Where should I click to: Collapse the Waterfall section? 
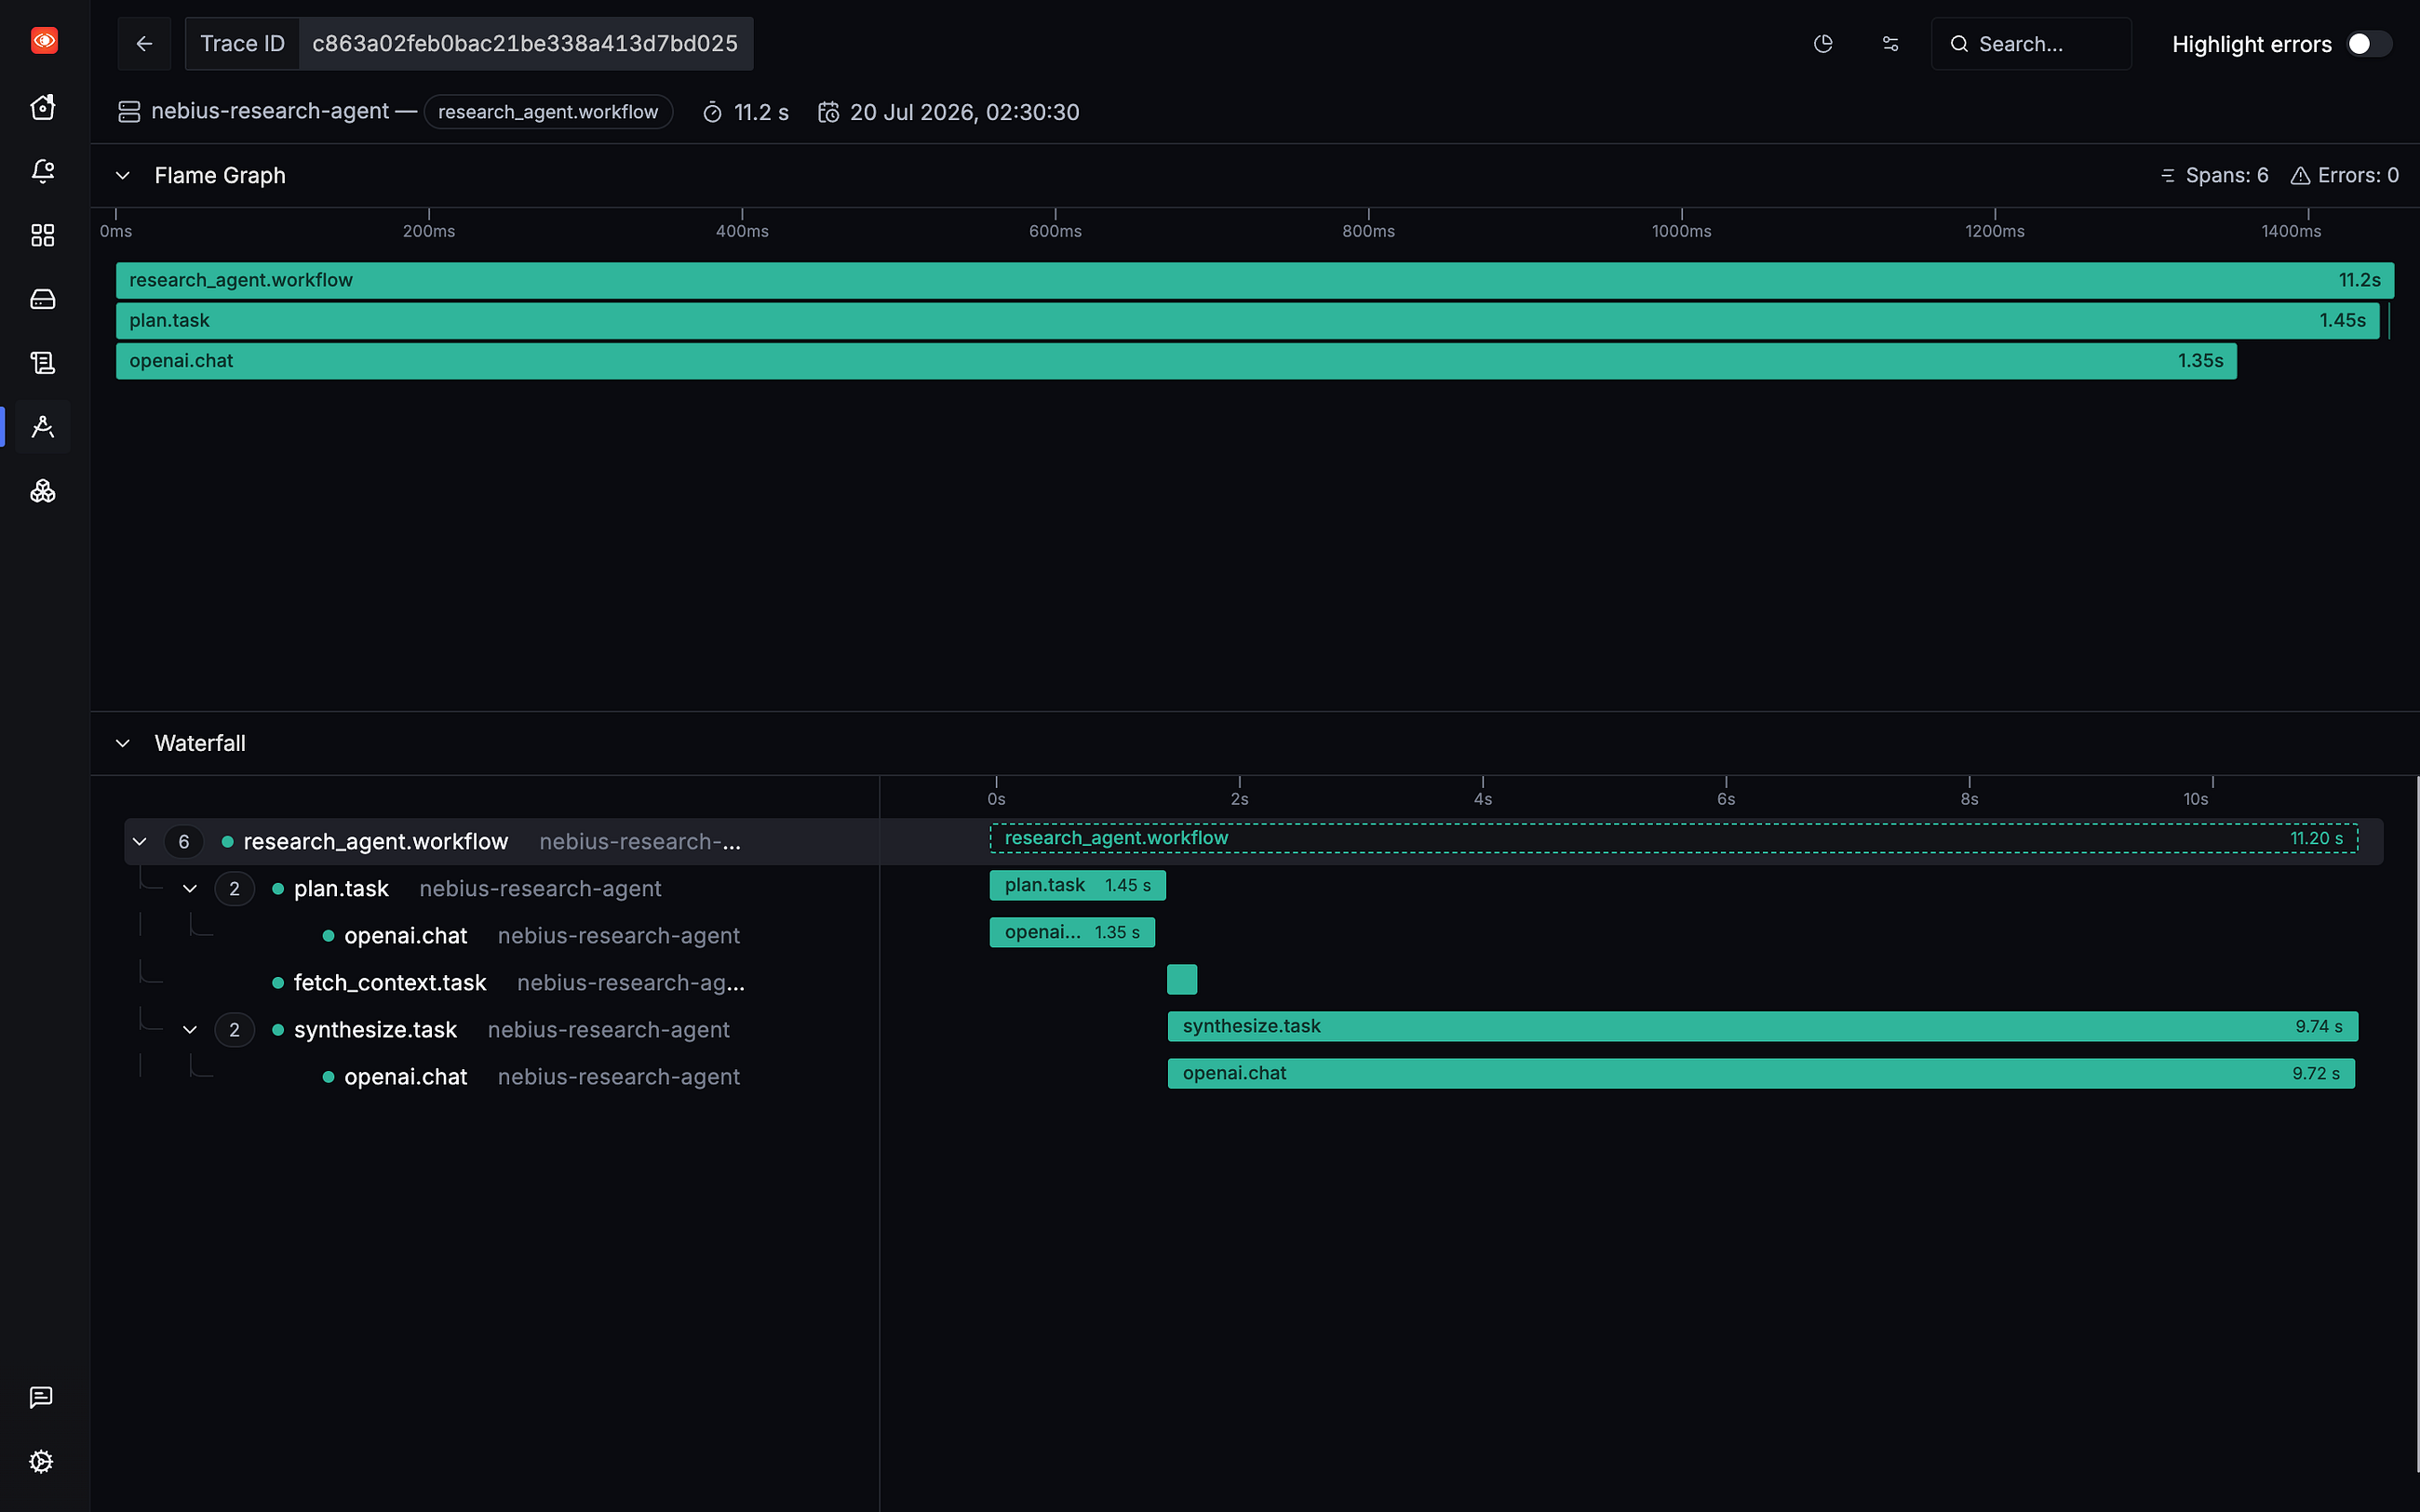(x=123, y=743)
